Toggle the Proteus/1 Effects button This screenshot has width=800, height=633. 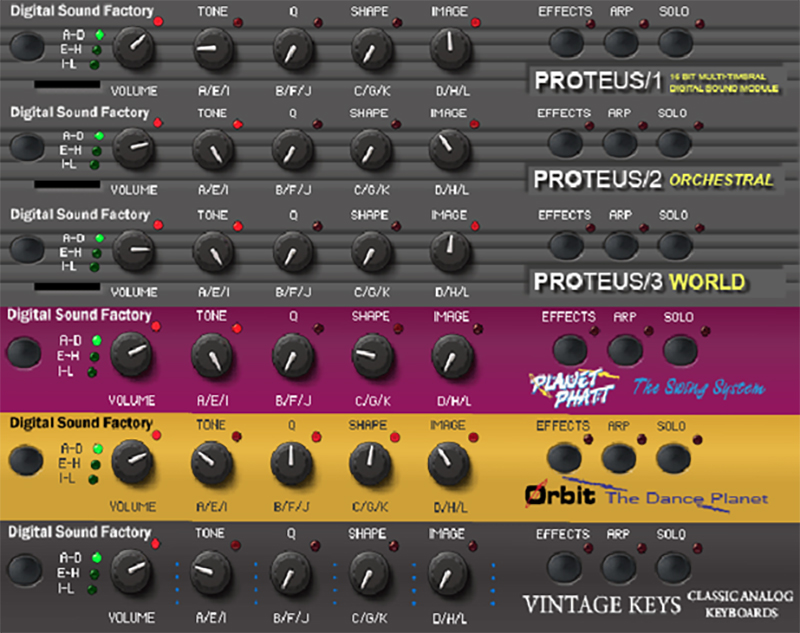point(566,42)
